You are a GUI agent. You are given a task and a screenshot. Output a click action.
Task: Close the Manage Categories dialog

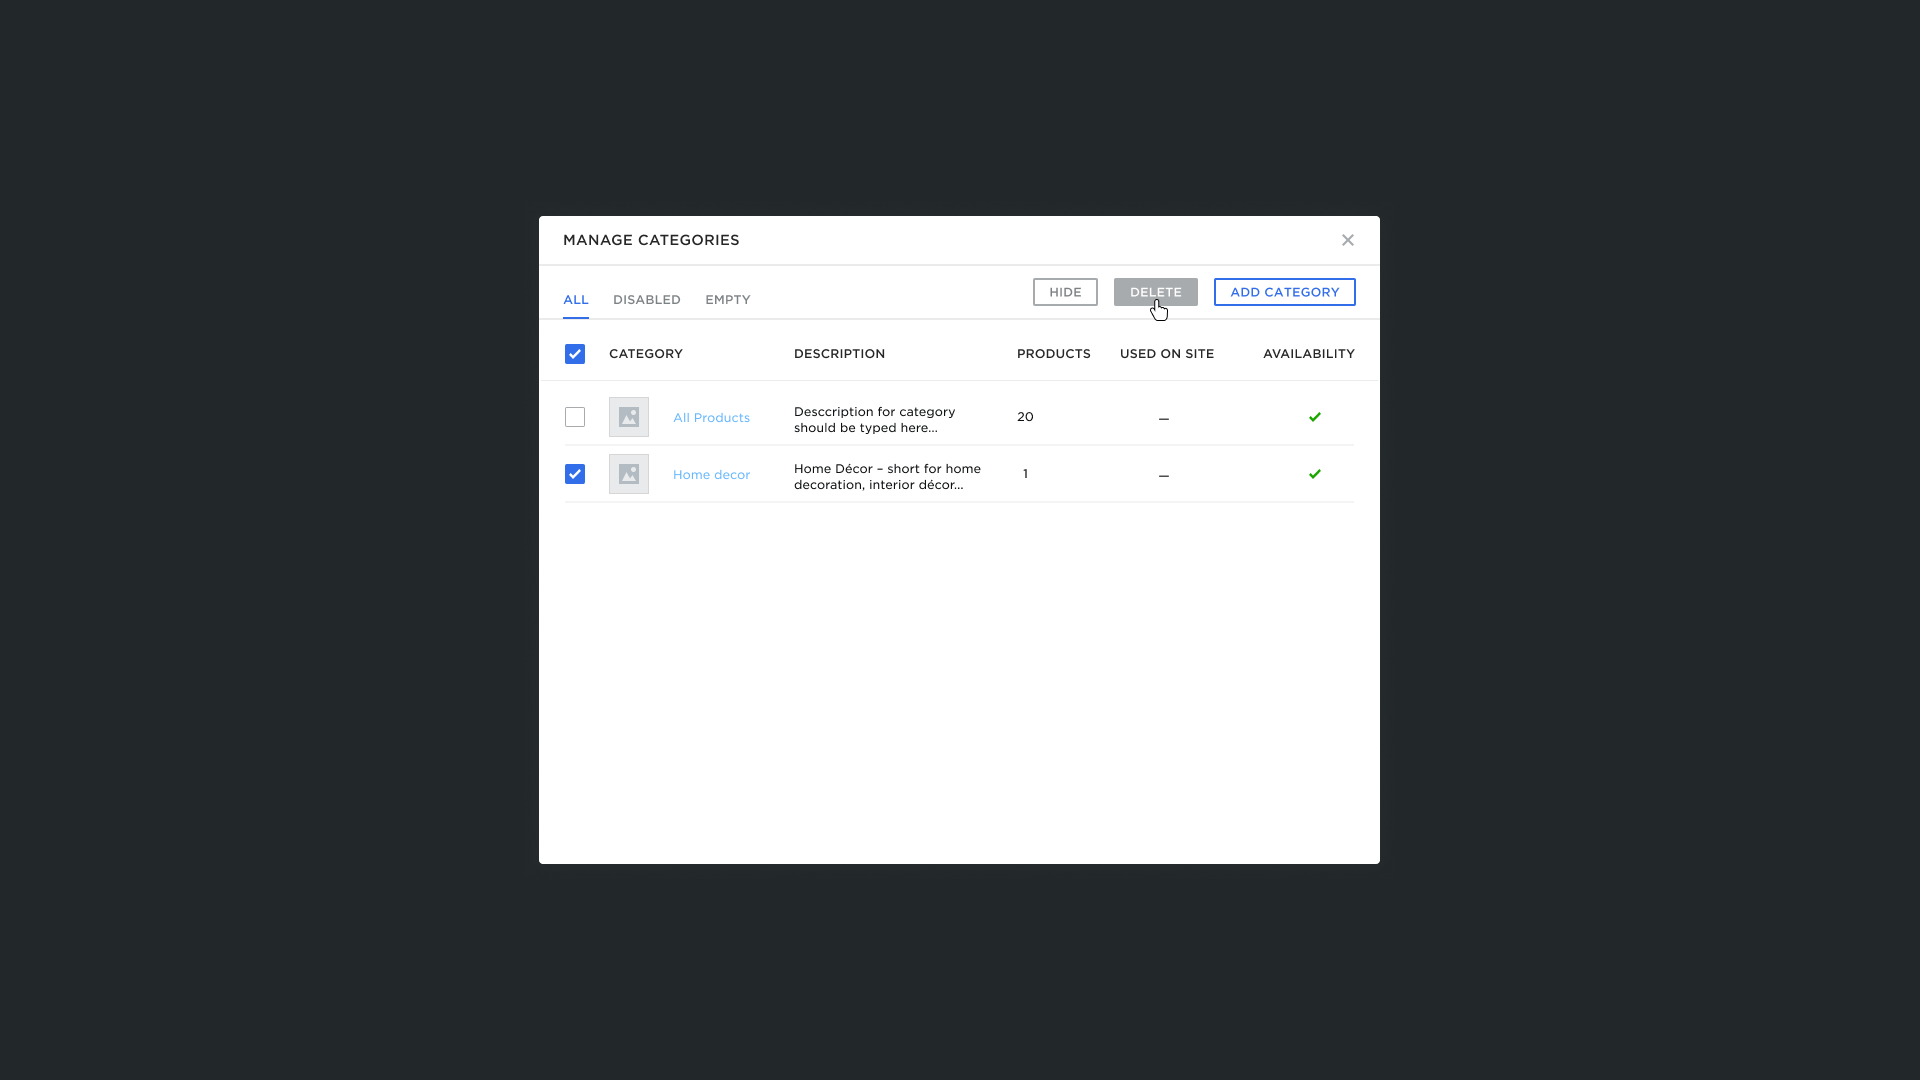(x=1347, y=240)
